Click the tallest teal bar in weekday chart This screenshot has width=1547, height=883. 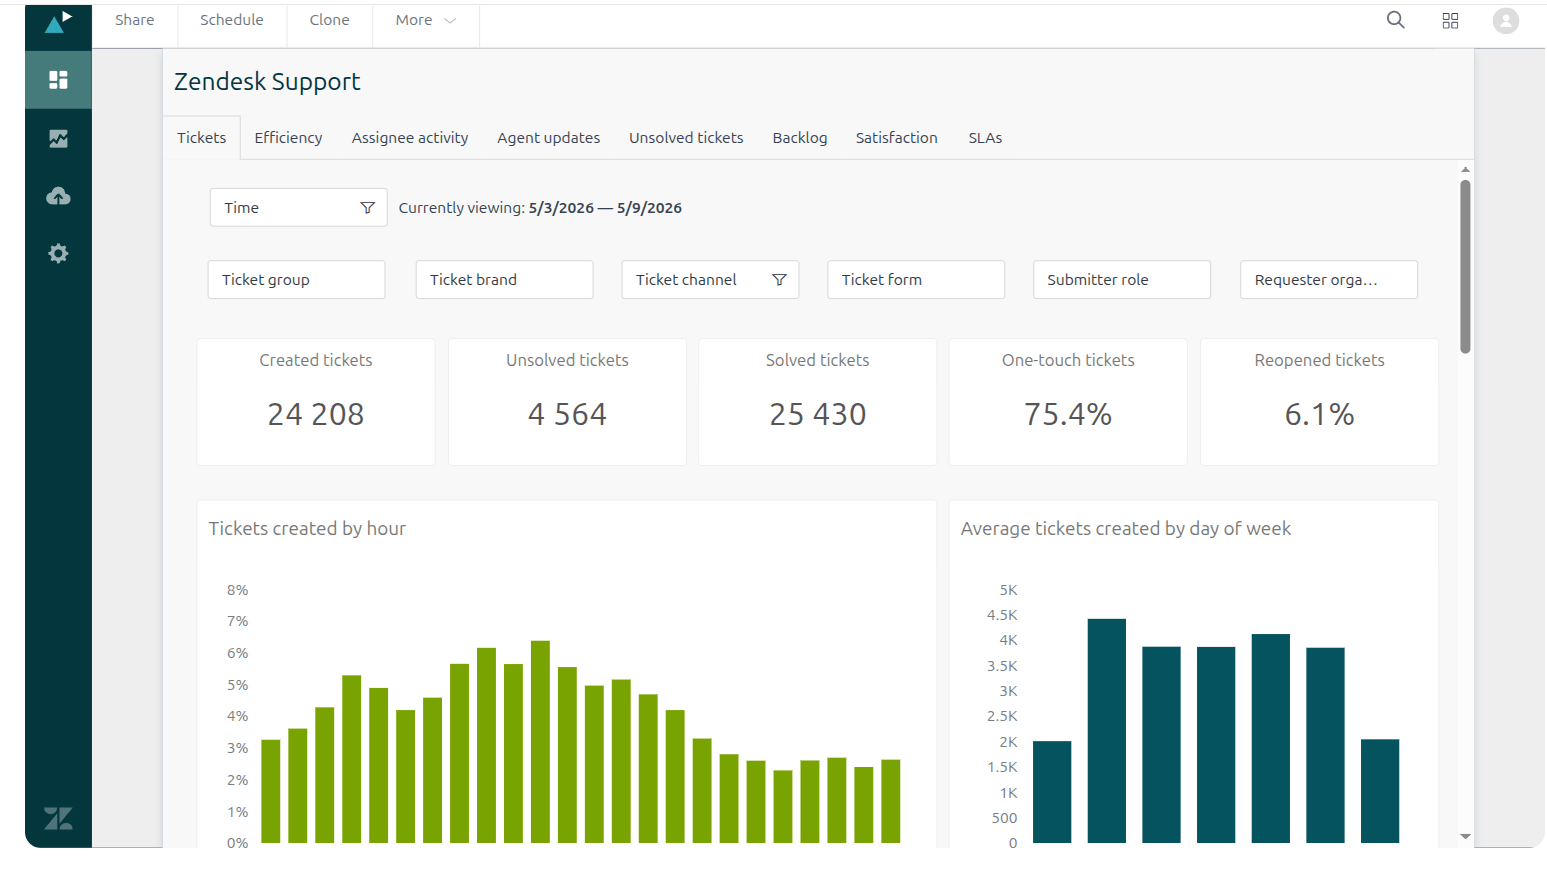point(1107,731)
